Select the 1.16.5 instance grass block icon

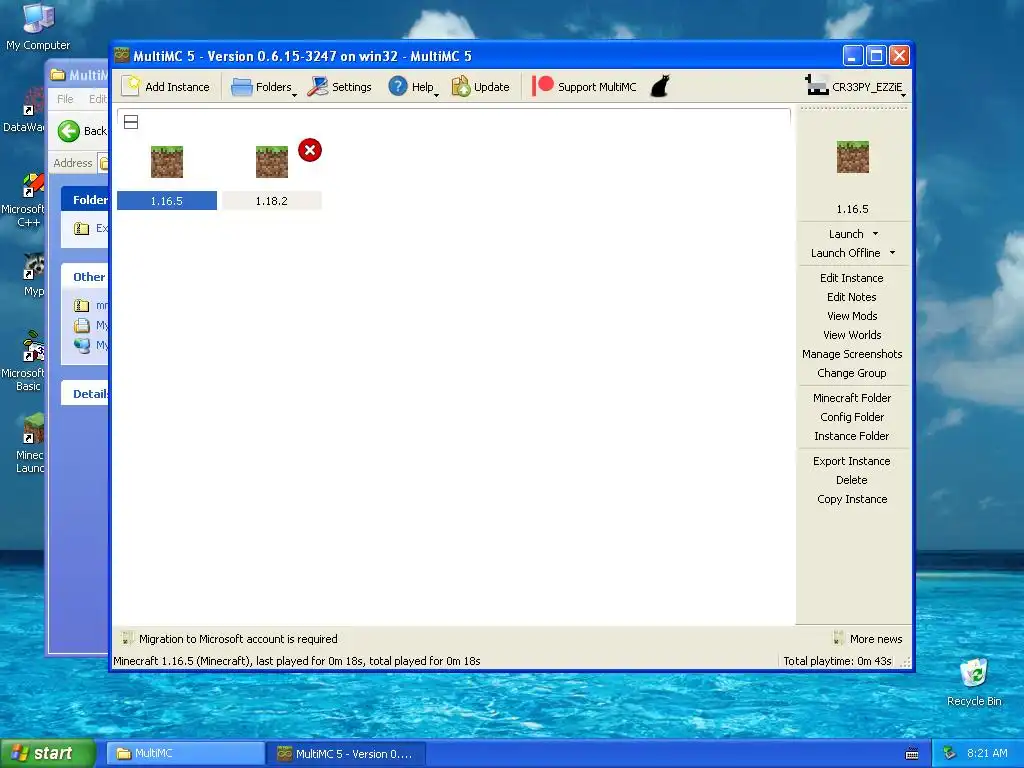pyautogui.click(x=167, y=161)
